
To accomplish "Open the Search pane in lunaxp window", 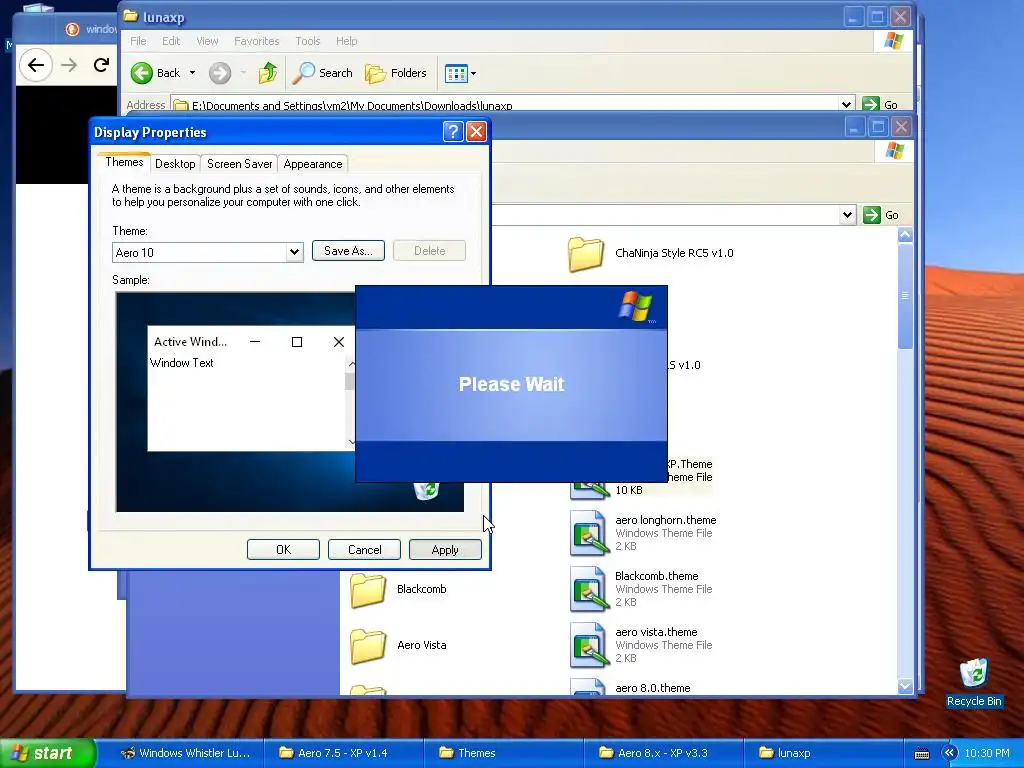I will pyautogui.click(x=323, y=73).
